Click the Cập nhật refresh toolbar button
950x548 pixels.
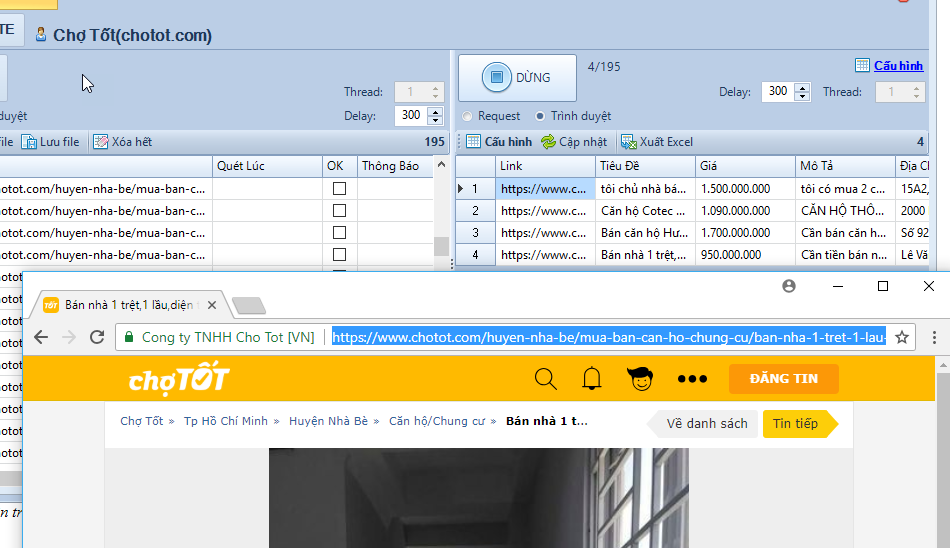pos(574,142)
